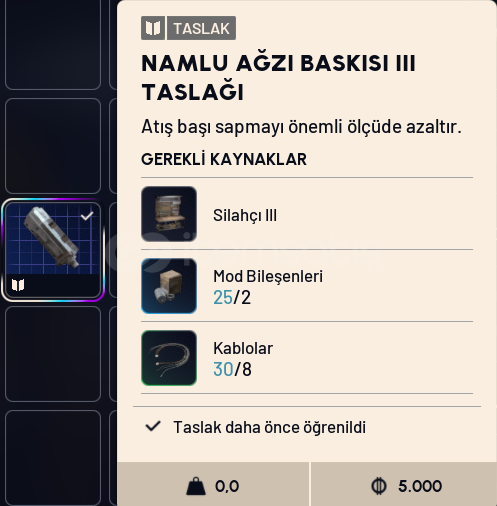Click the book icon on blueprint slot

click(18, 285)
